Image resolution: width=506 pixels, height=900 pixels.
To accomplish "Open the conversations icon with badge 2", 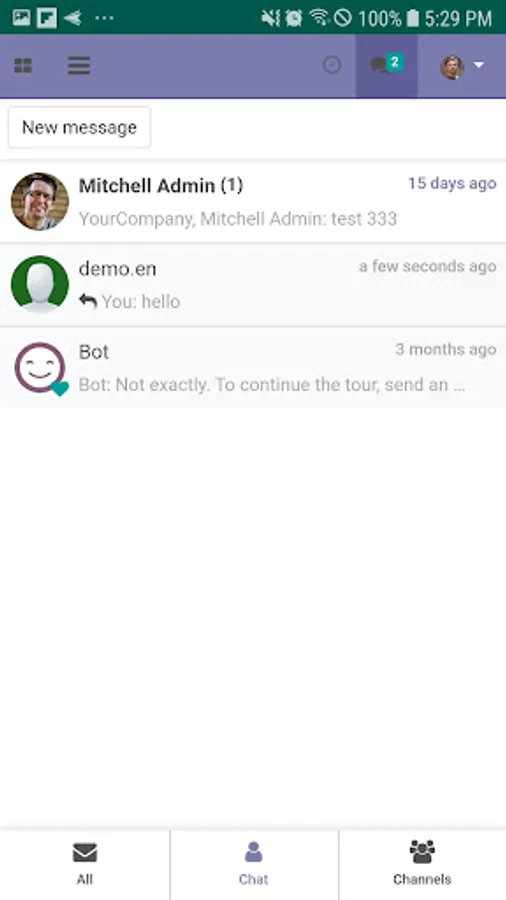I will [386, 65].
